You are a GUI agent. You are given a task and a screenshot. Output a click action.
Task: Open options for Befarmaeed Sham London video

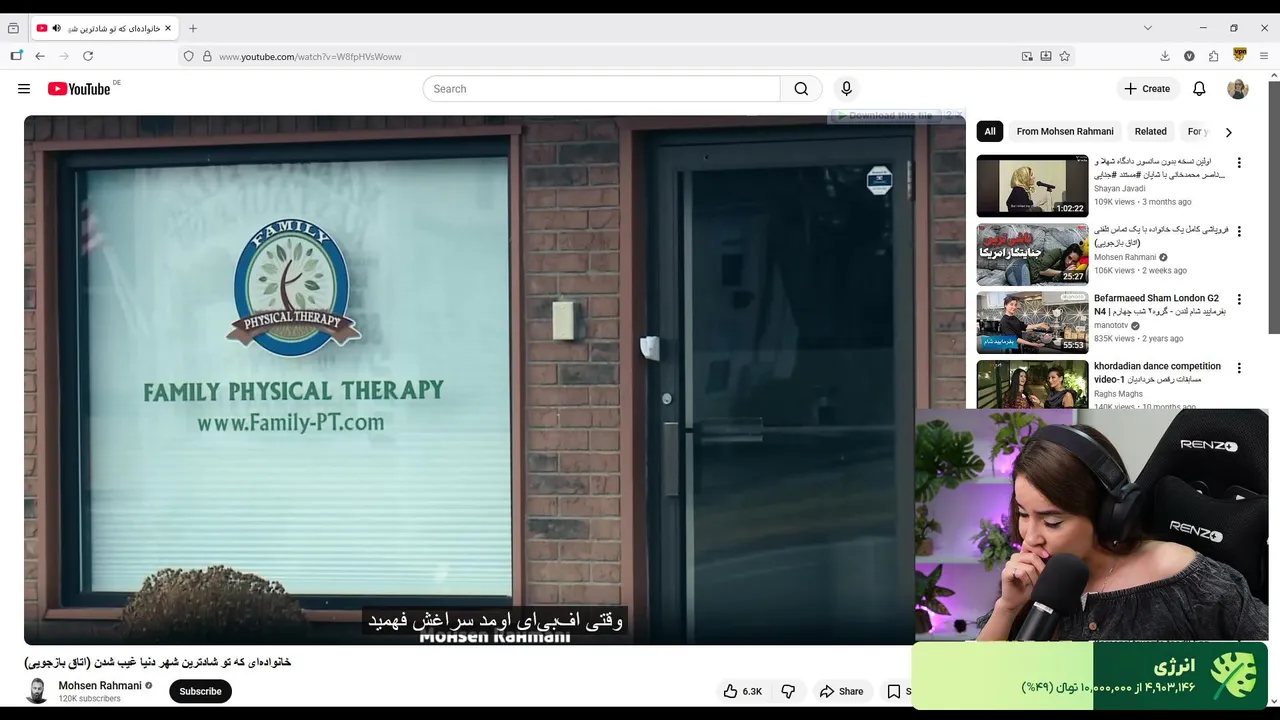point(1239,299)
